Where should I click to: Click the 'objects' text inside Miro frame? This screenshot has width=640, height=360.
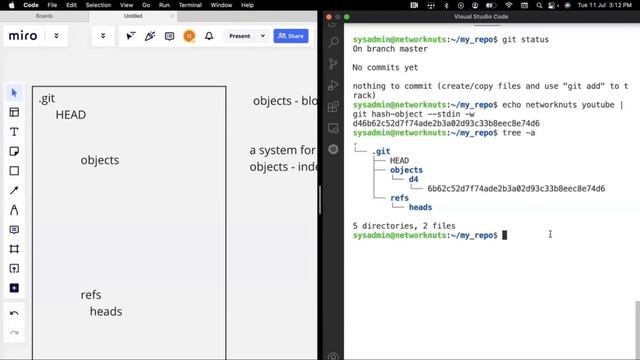pos(100,160)
